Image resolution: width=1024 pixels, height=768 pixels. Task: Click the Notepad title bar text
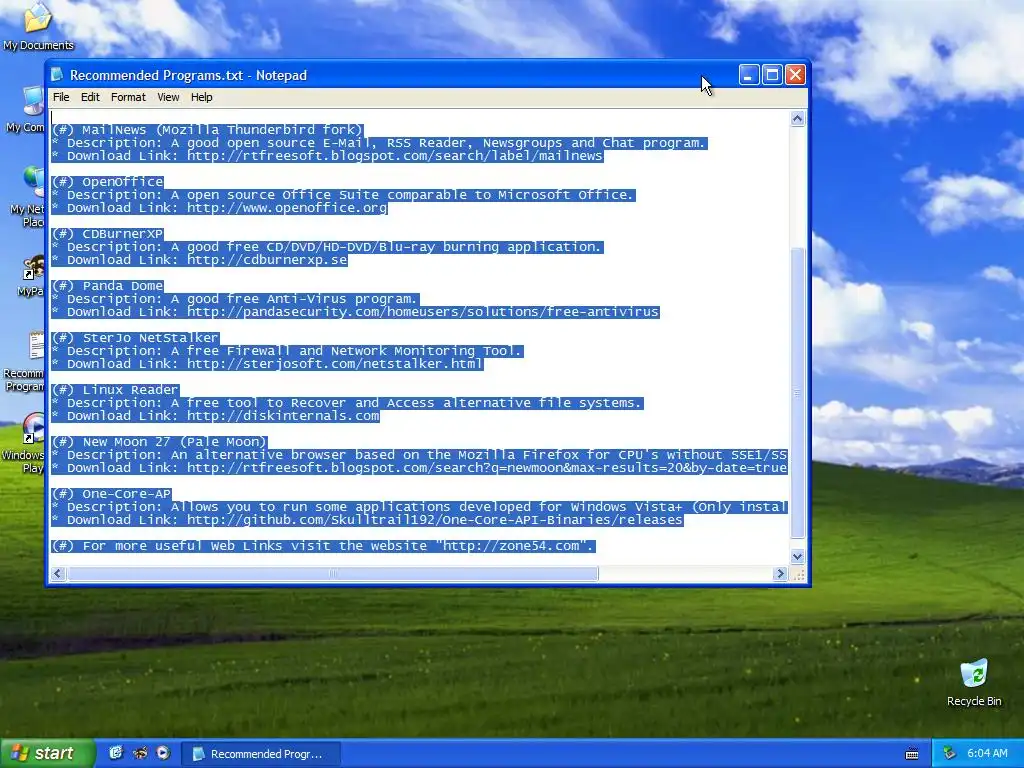click(188, 75)
